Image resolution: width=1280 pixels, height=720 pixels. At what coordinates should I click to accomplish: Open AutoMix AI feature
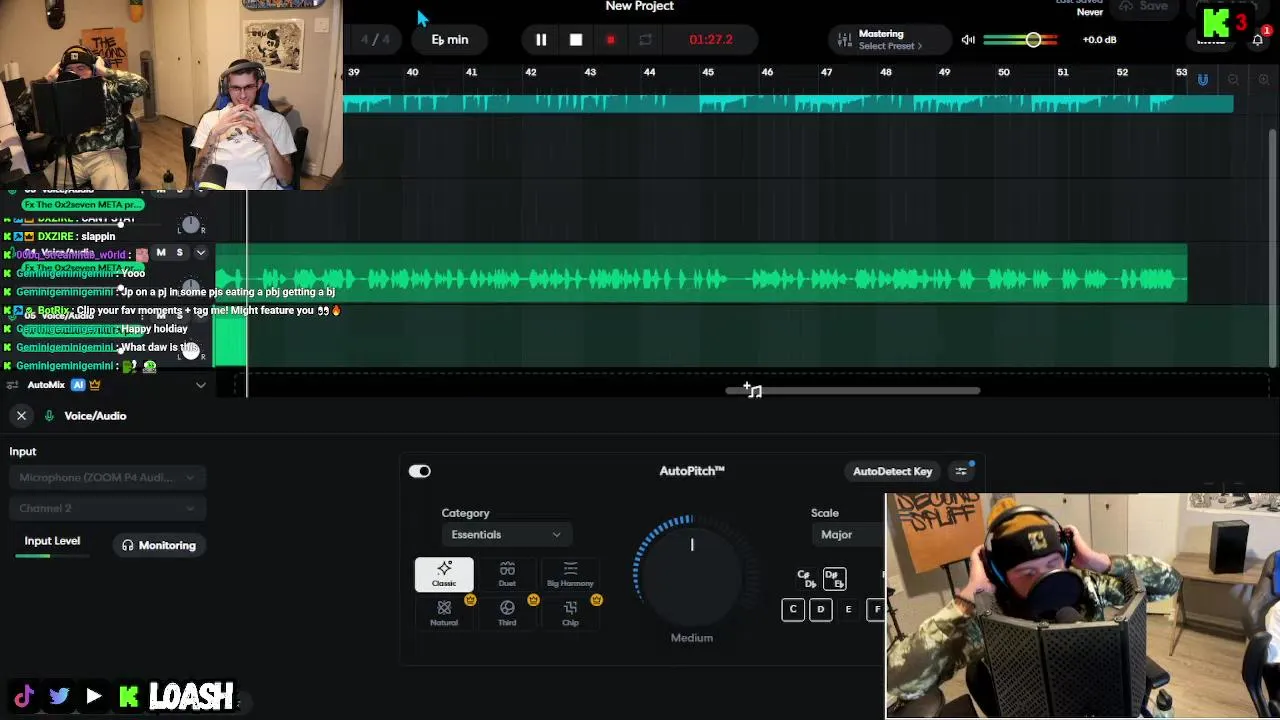point(78,385)
